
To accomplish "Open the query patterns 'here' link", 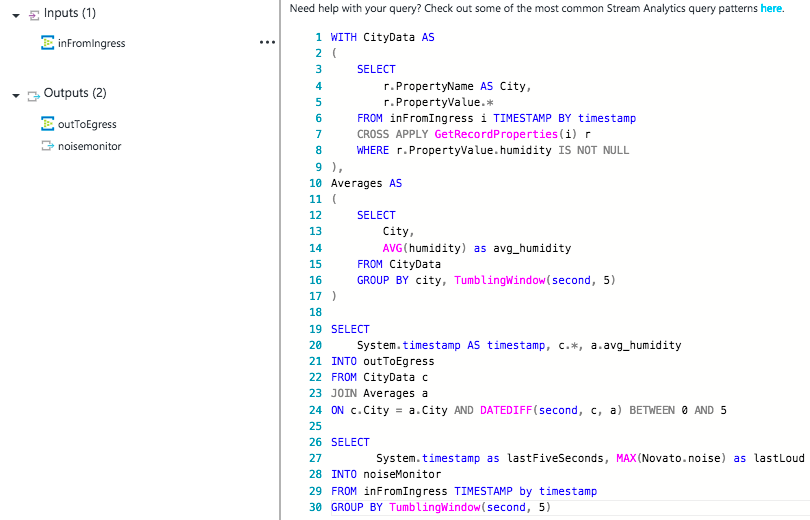I will (771, 8).
